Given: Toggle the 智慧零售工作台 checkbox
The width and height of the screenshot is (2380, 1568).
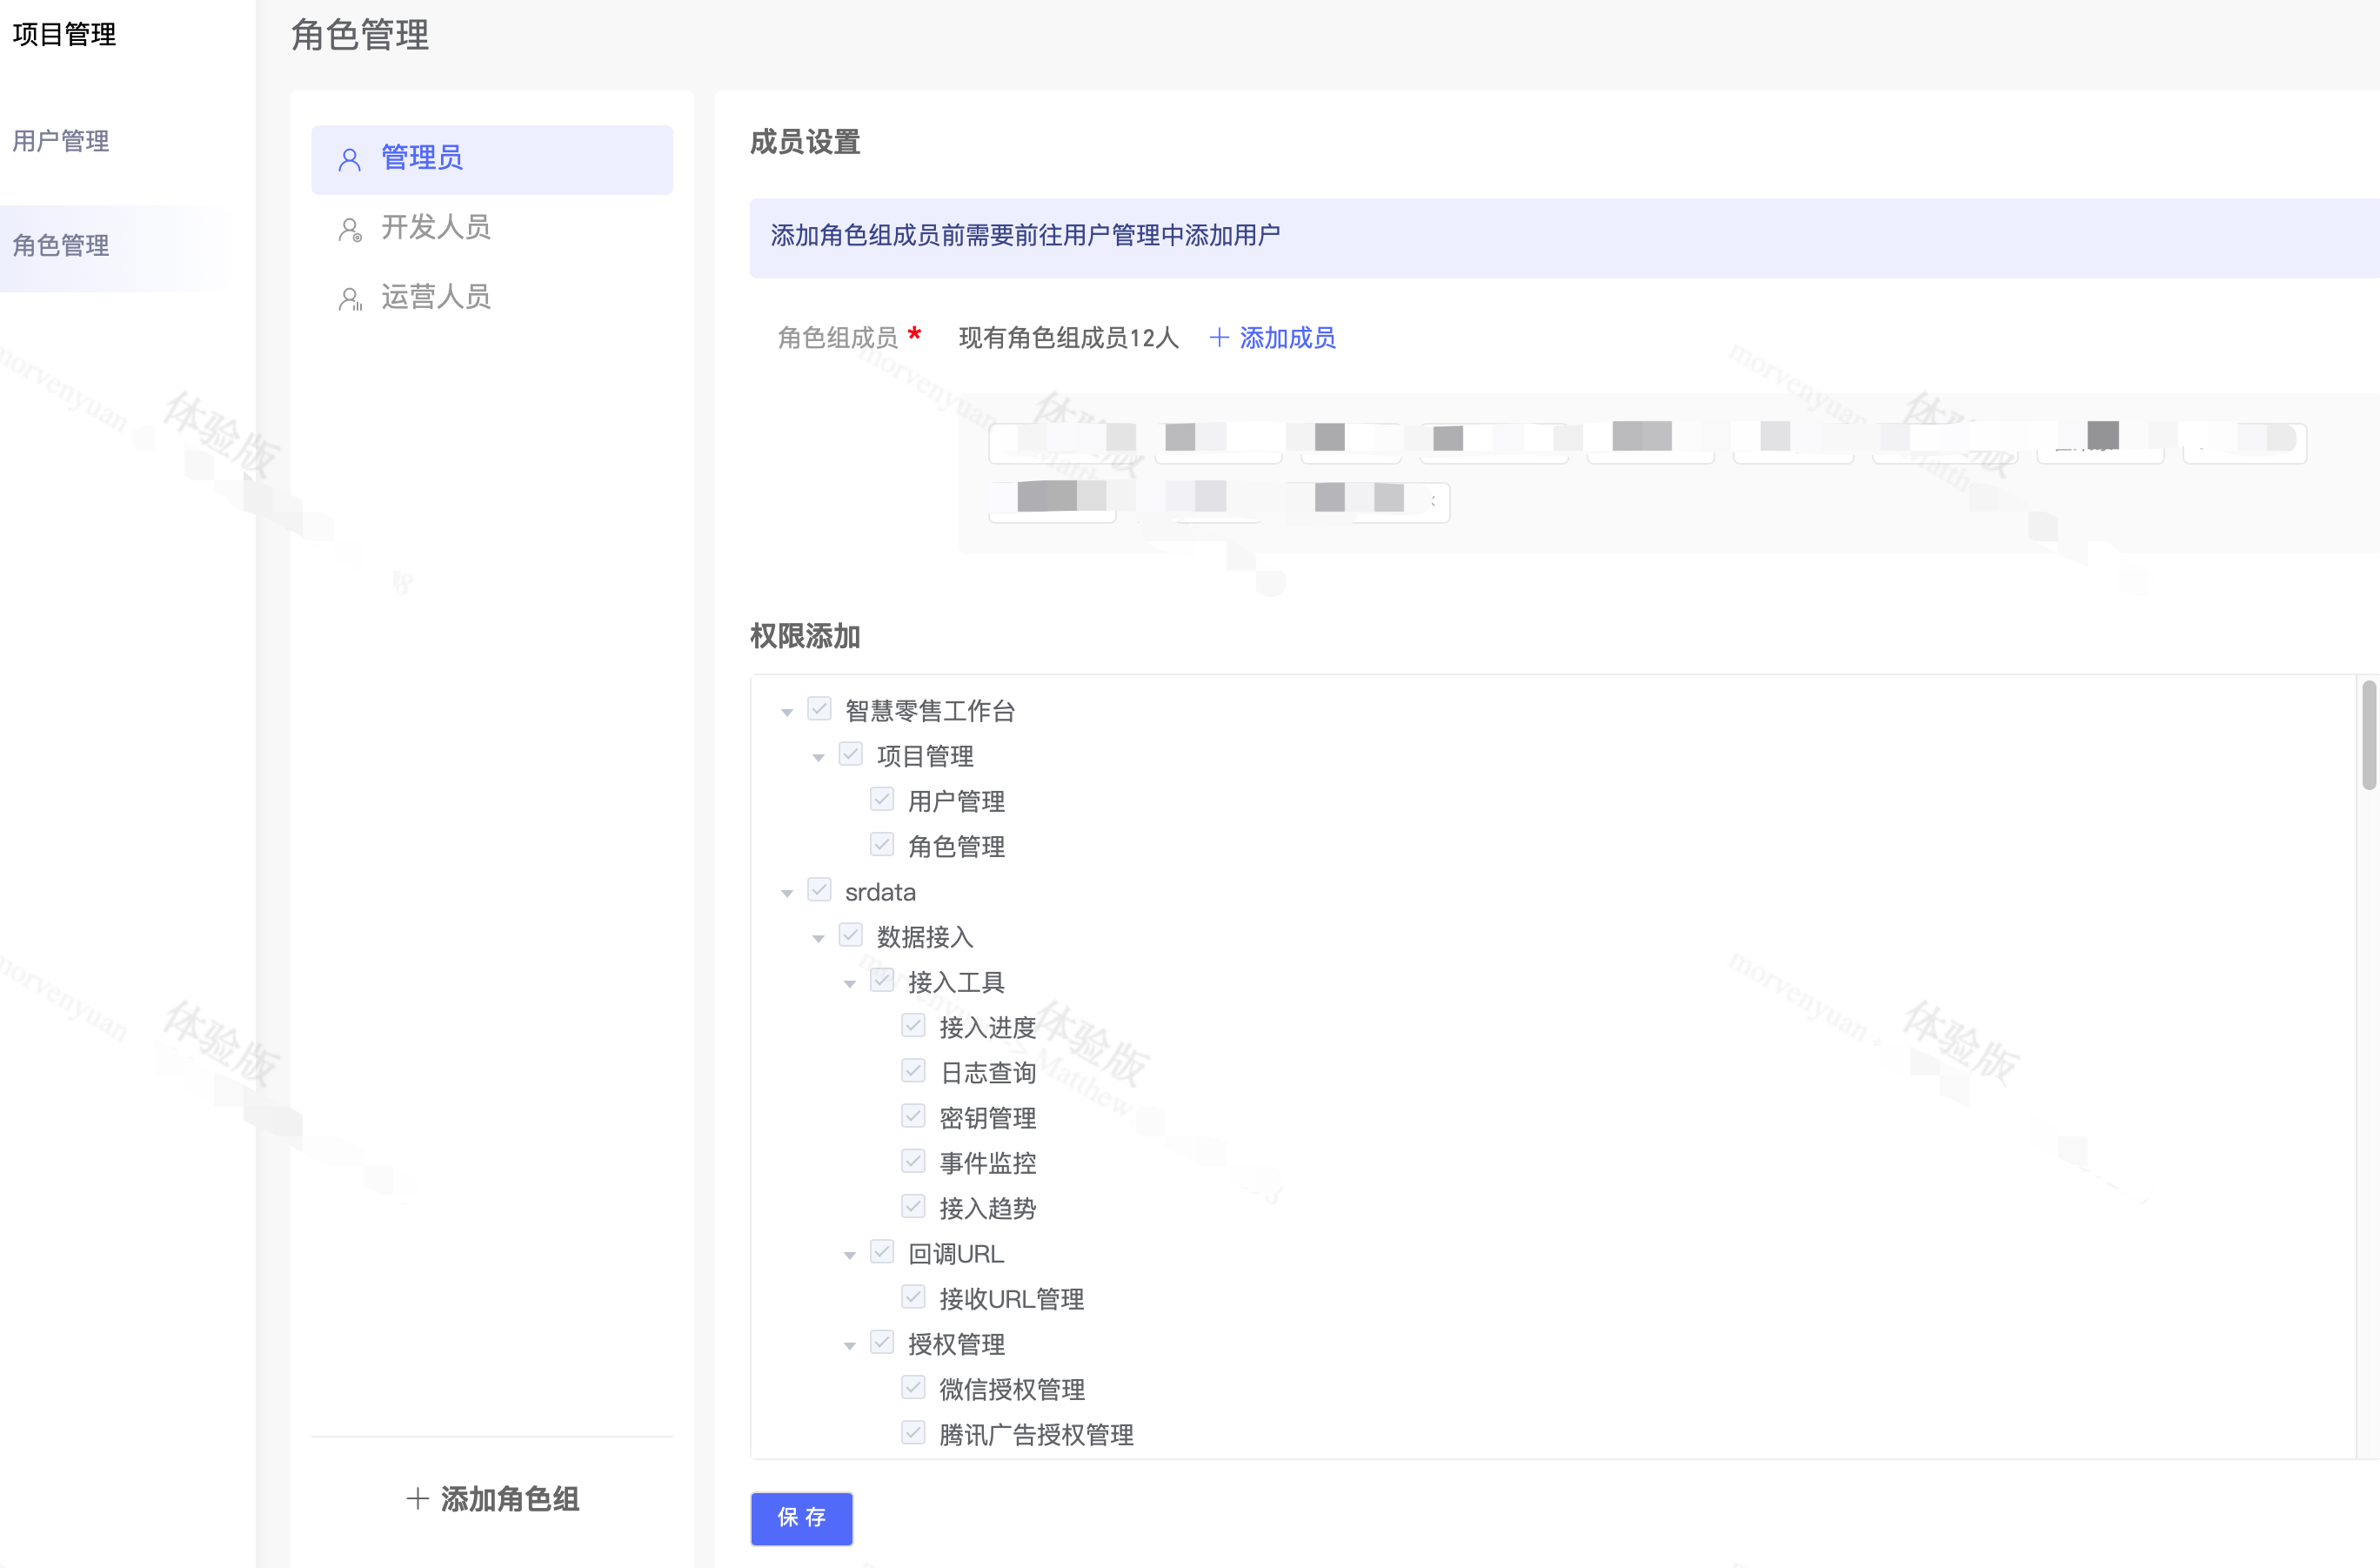Looking at the screenshot, I should 819,709.
